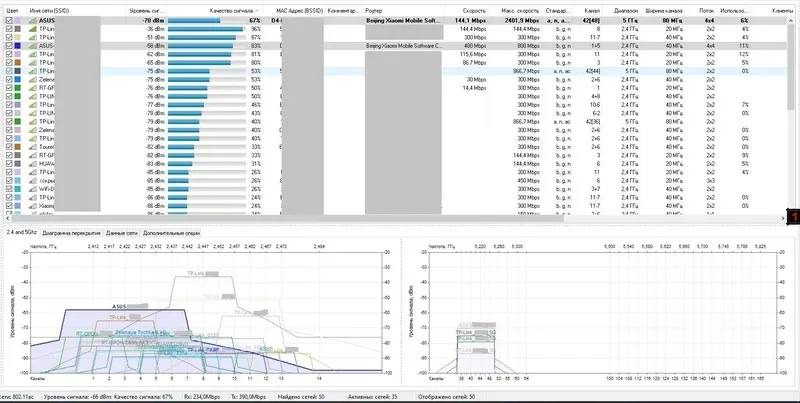Click signal icon of the WiFi-D network
800x403 pixels.
tap(33, 188)
